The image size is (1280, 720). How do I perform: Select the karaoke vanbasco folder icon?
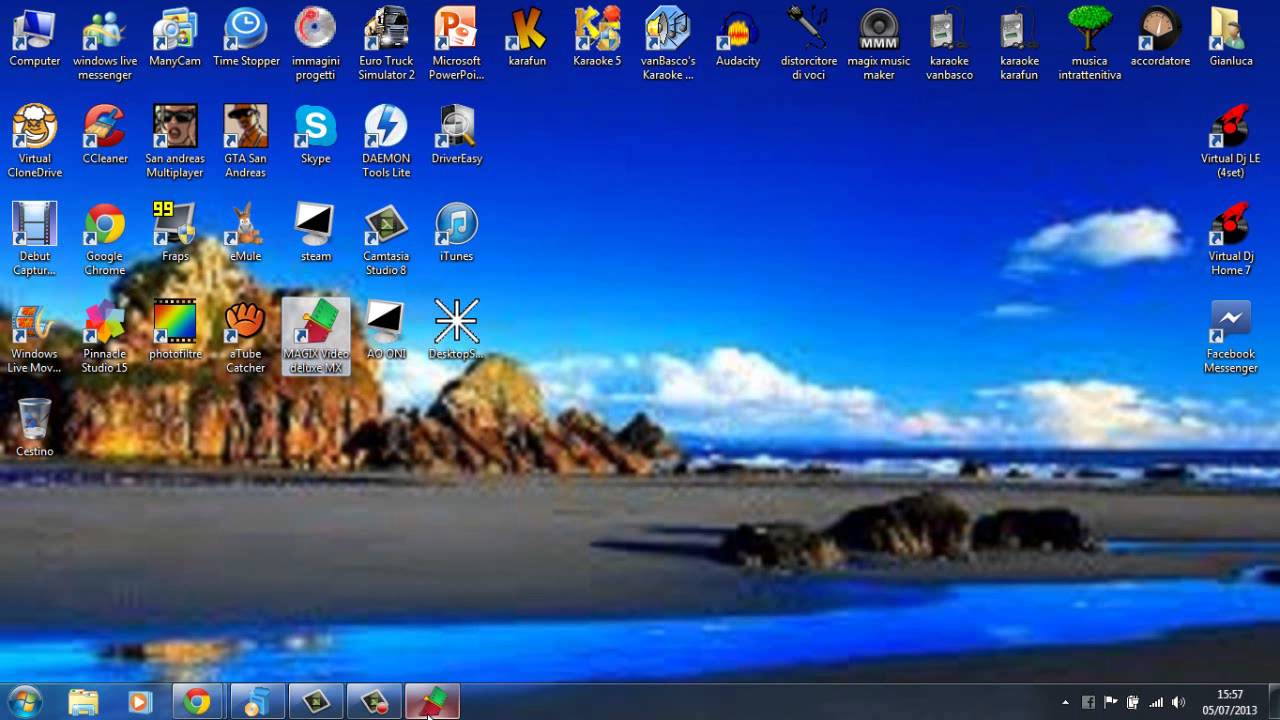pos(949,45)
